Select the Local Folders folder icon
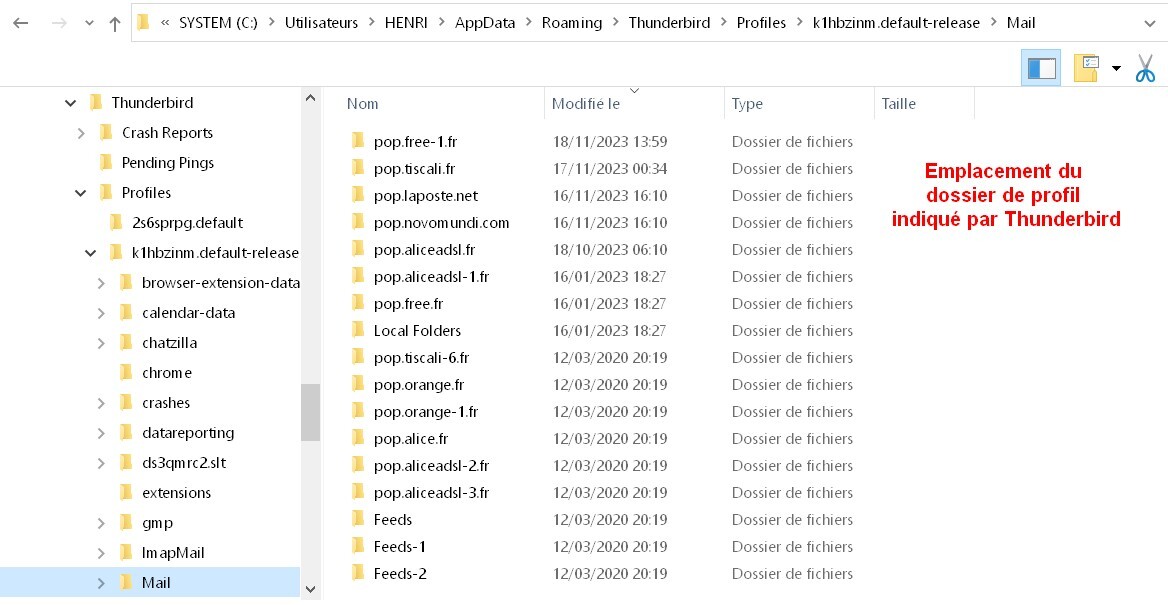1168x605 pixels. coord(358,330)
